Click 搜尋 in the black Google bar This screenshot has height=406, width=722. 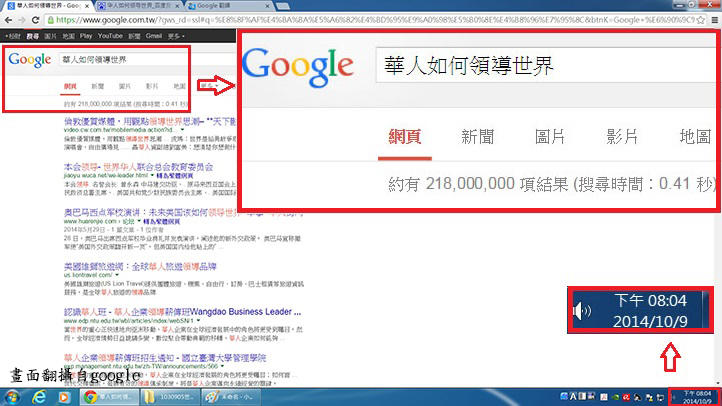[33, 36]
